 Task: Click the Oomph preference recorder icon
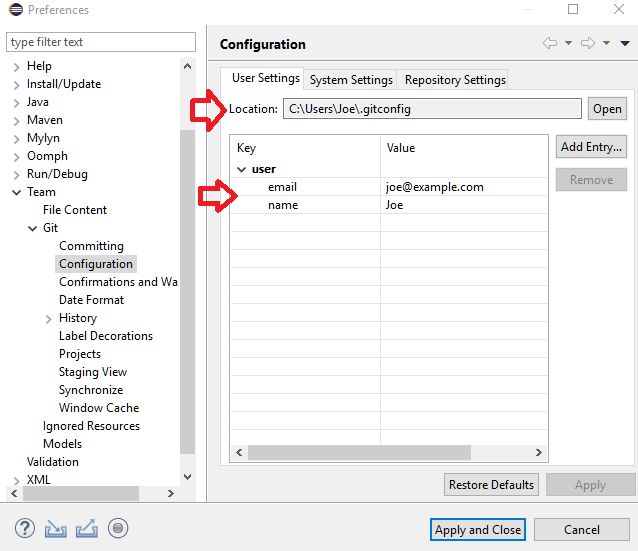(x=118, y=528)
